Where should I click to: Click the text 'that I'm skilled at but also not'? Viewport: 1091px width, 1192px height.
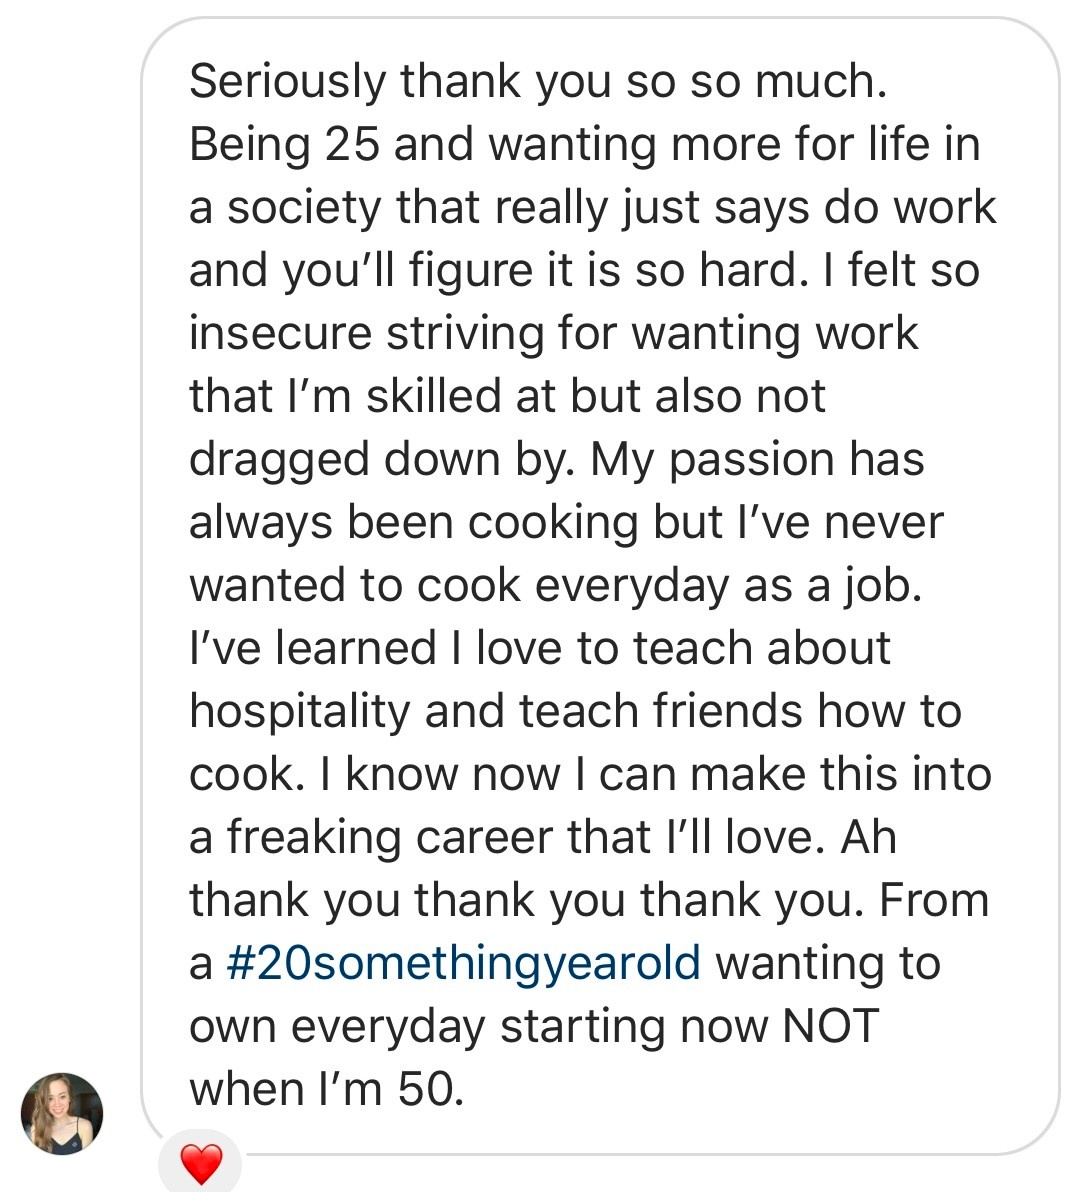point(507,397)
